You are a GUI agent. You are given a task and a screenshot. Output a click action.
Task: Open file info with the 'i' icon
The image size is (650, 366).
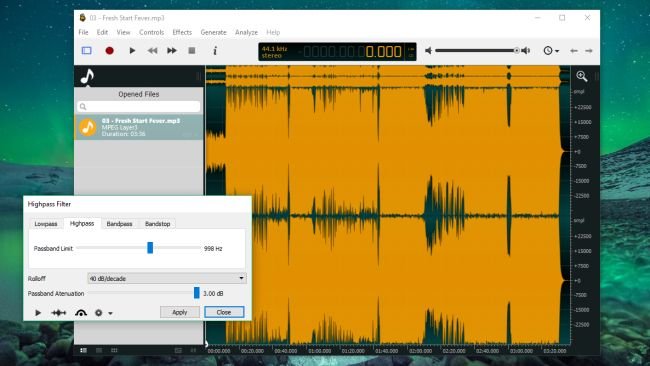(x=215, y=51)
